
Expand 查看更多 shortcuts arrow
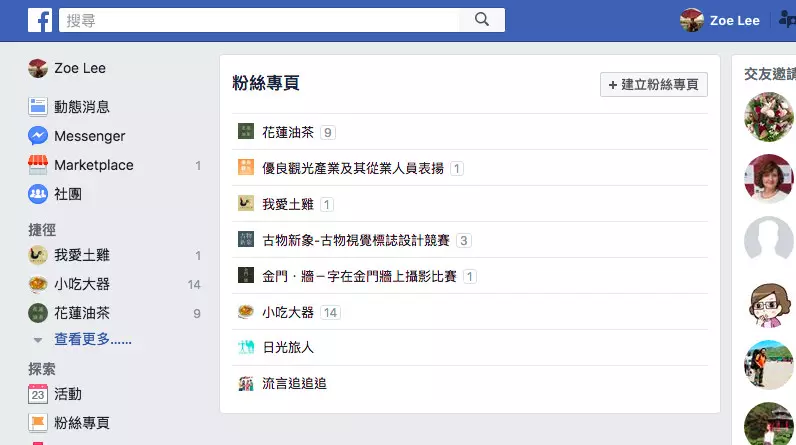point(38,340)
